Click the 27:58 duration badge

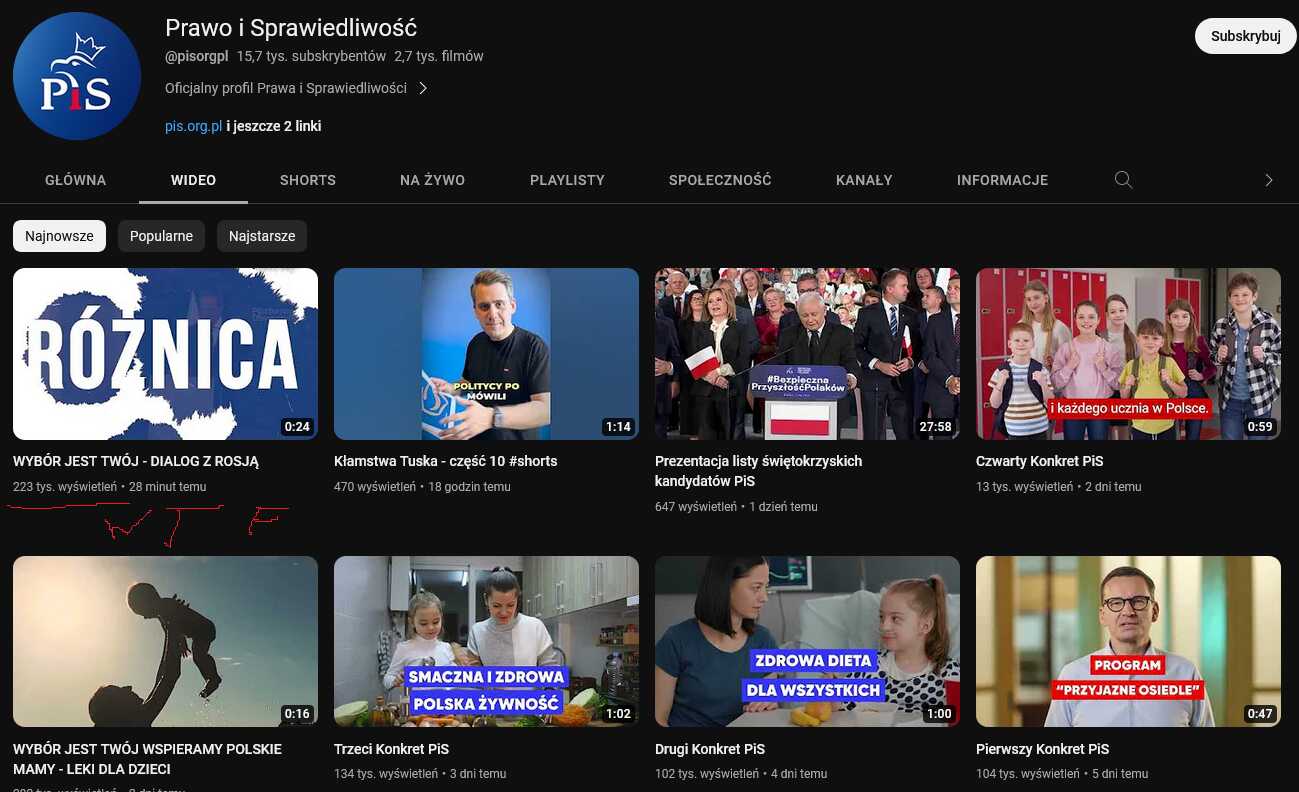(x=935, y=427)
